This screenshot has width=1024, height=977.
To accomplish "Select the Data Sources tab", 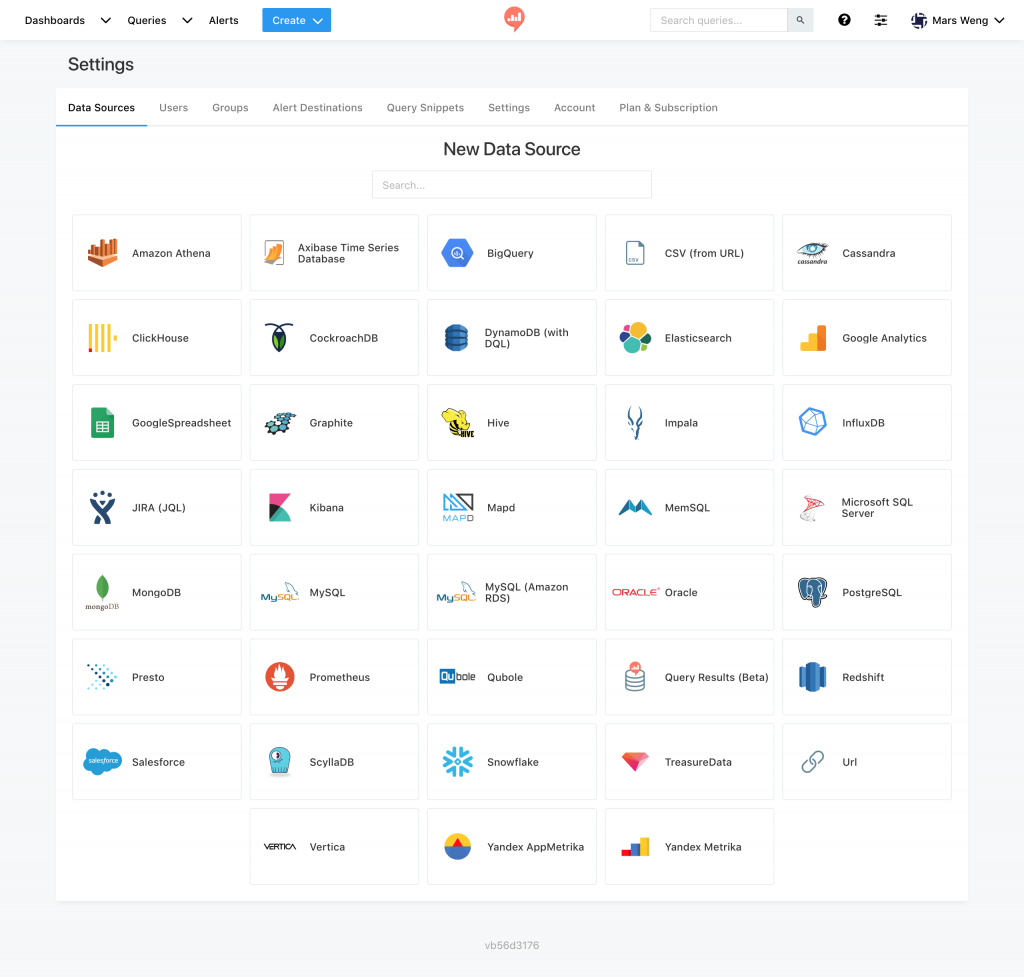I will [x=101, y=108].
